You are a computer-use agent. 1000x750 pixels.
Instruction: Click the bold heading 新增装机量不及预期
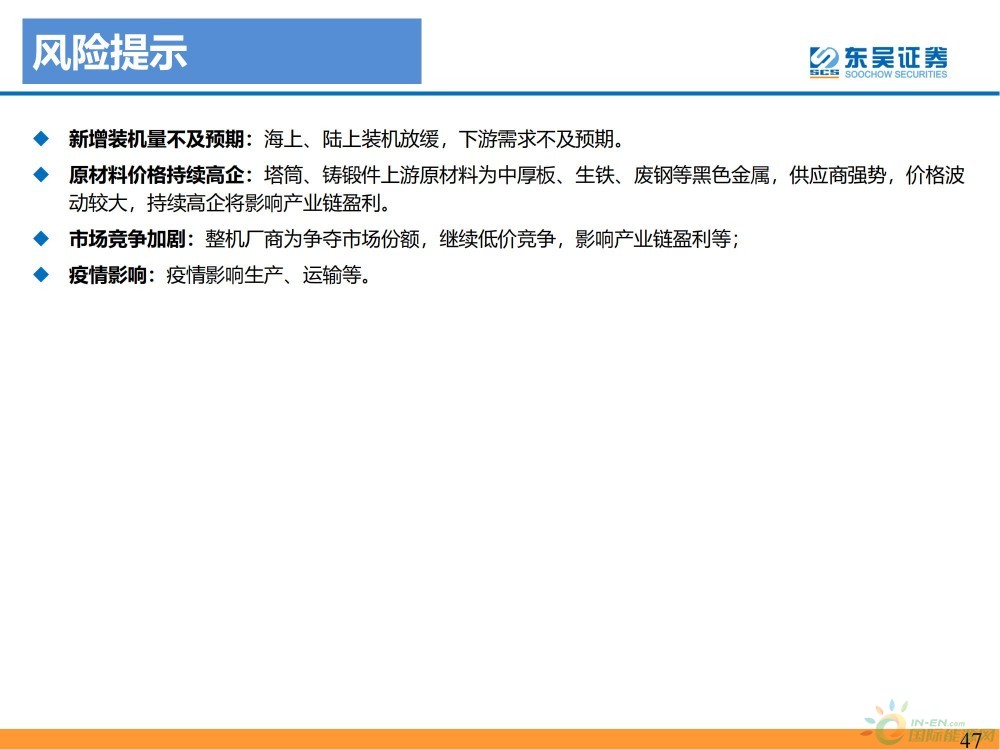pos(156,138)
